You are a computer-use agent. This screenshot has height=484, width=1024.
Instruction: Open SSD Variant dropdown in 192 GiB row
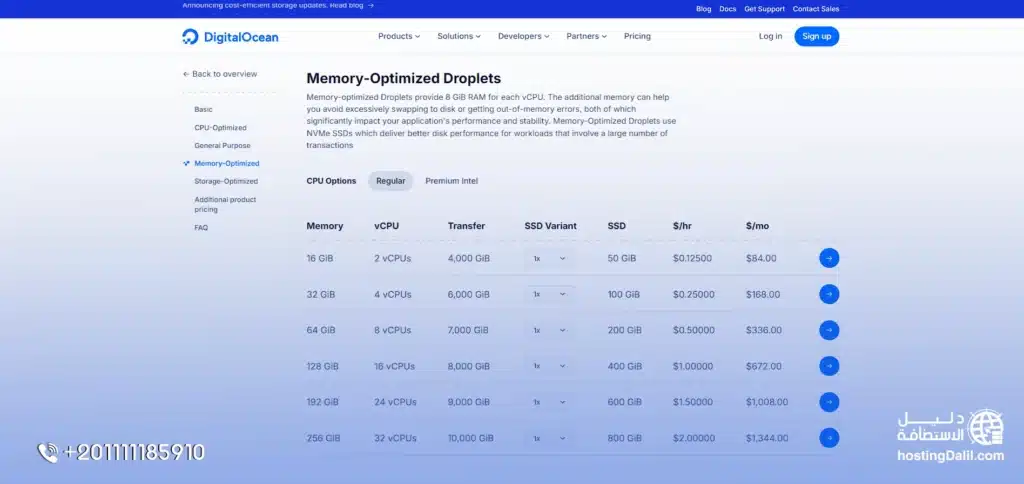tap(549, 402)
